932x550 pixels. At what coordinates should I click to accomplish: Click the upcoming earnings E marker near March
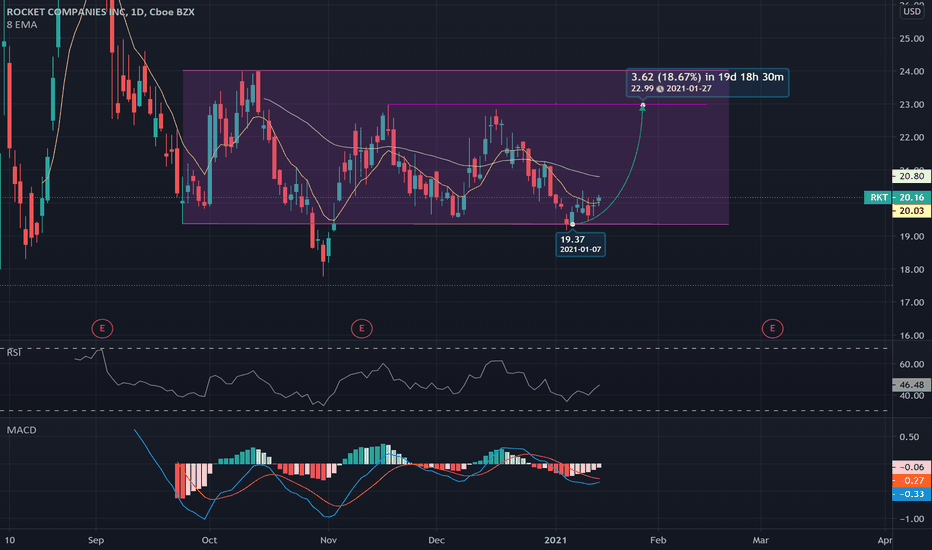click(x=773, y=328)
